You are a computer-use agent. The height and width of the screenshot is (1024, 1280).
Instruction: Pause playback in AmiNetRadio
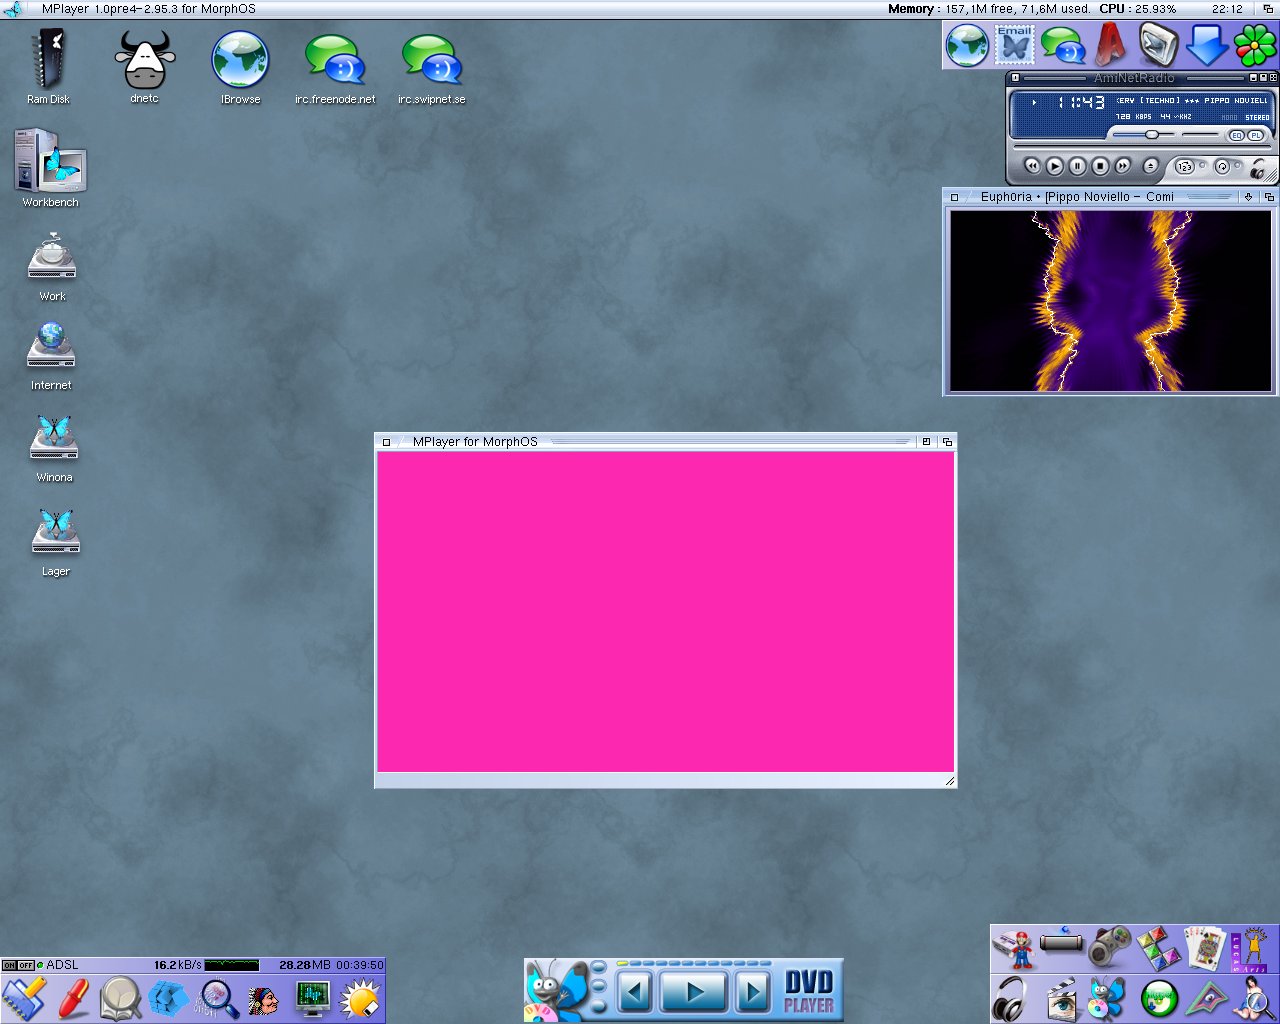(1078, 166)
